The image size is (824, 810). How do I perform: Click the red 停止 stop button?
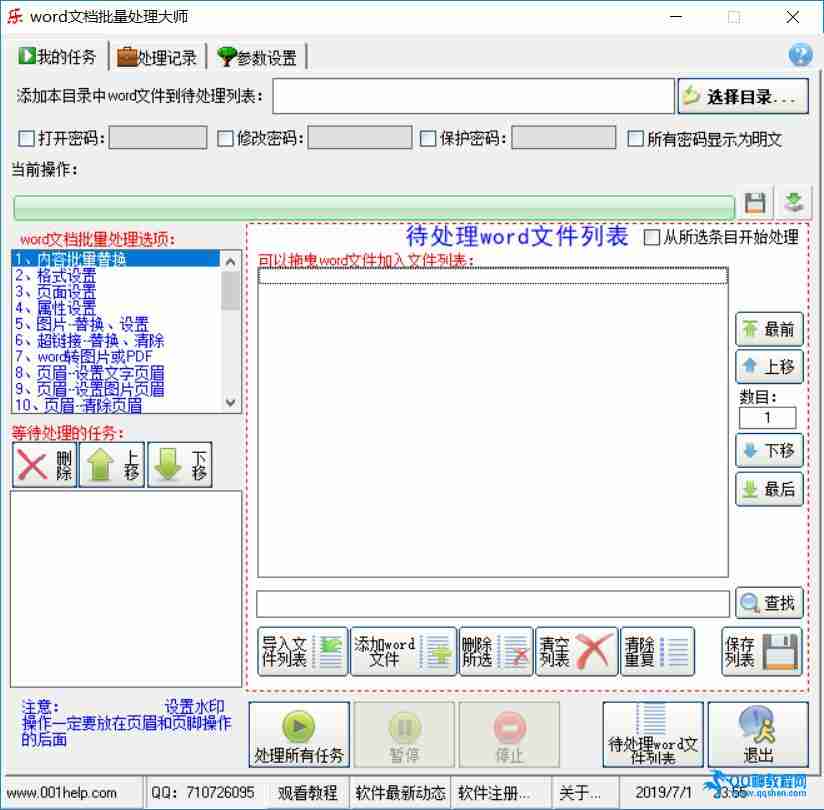tap(509, 734)
